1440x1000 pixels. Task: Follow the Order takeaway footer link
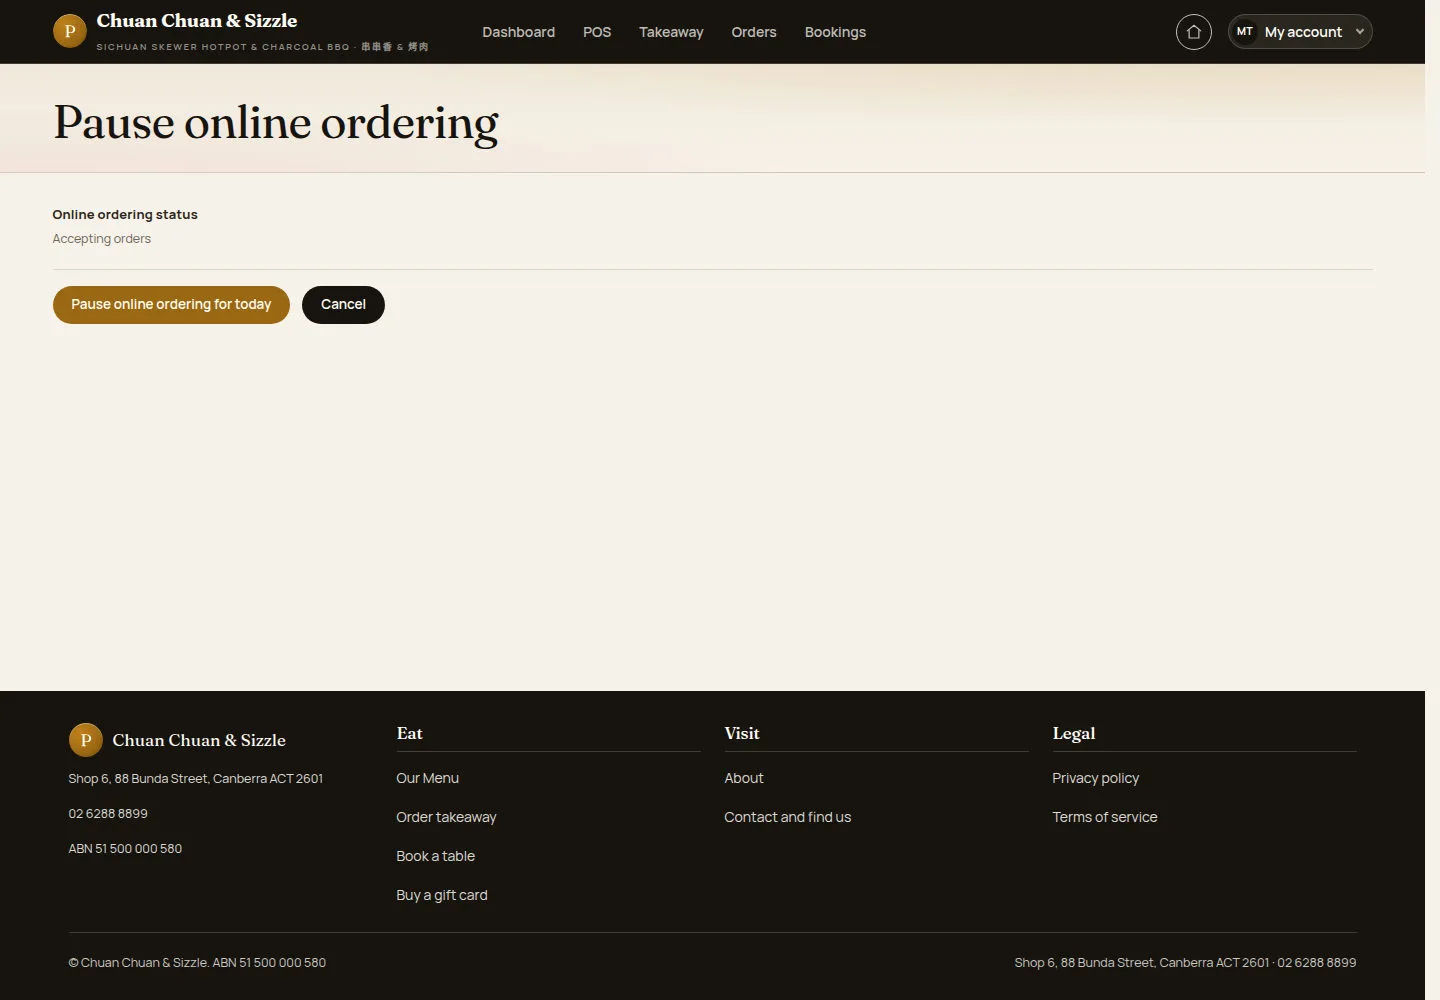pyautogui.click(x=446, y=817)
